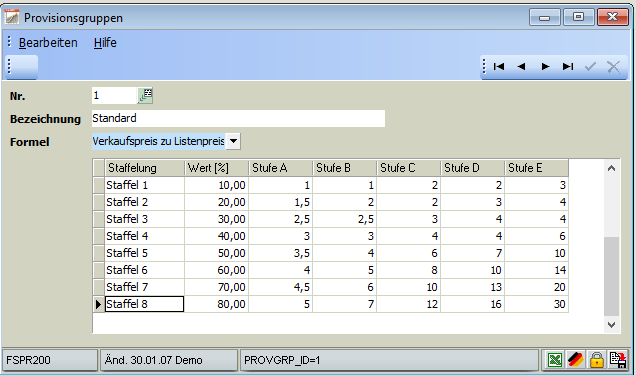Click the Wert cell 80,00

pyautogui.click(x=217, y=304)
